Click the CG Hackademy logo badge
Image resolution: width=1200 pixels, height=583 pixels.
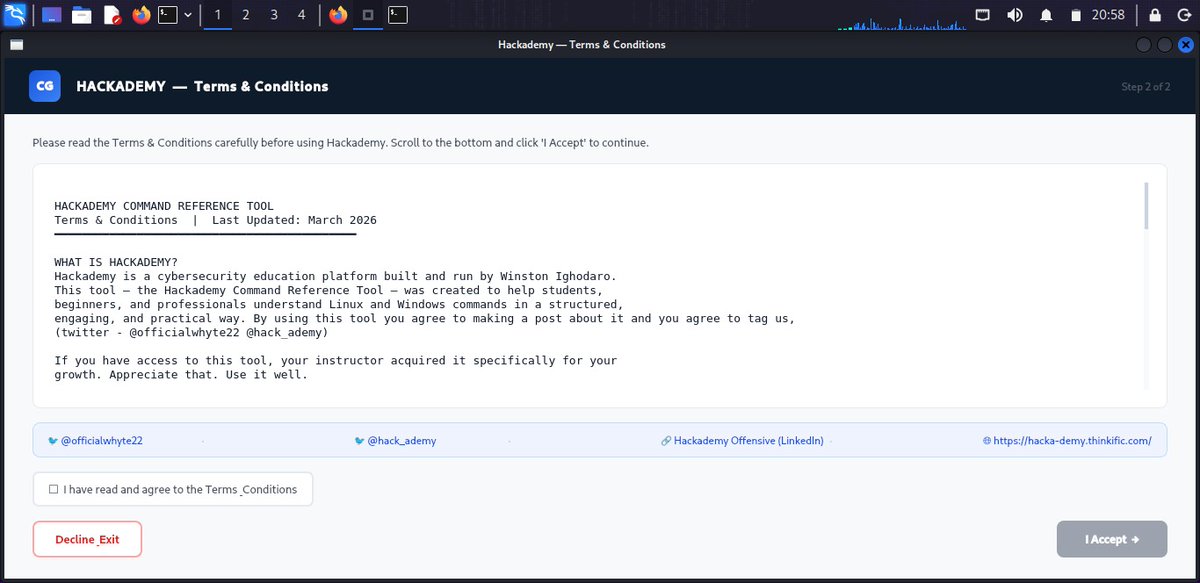pos(45,87)
